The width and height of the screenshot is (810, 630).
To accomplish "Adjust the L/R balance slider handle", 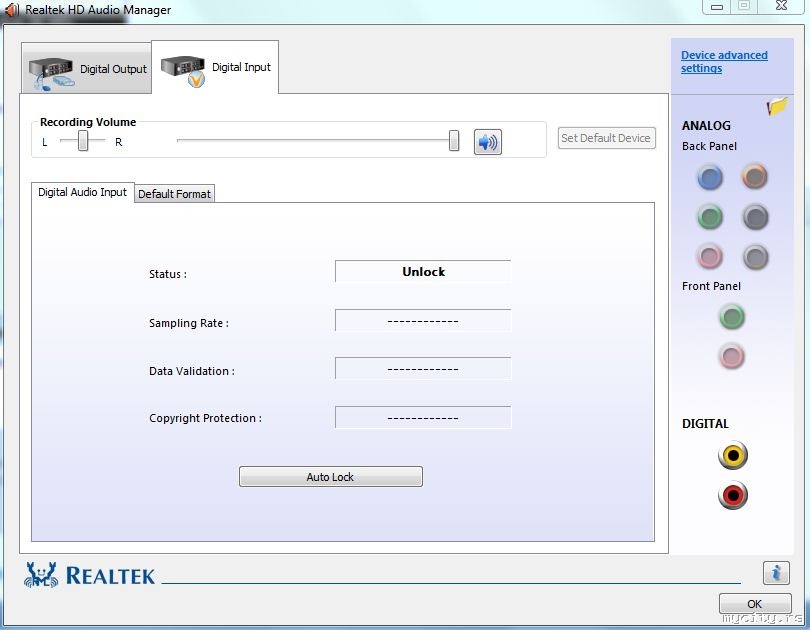I will click(x=83, y=140).
